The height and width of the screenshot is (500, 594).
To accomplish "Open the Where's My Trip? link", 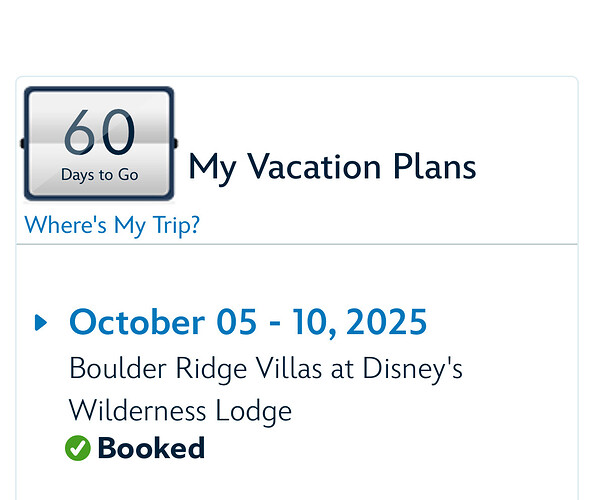I will (112, 225).
